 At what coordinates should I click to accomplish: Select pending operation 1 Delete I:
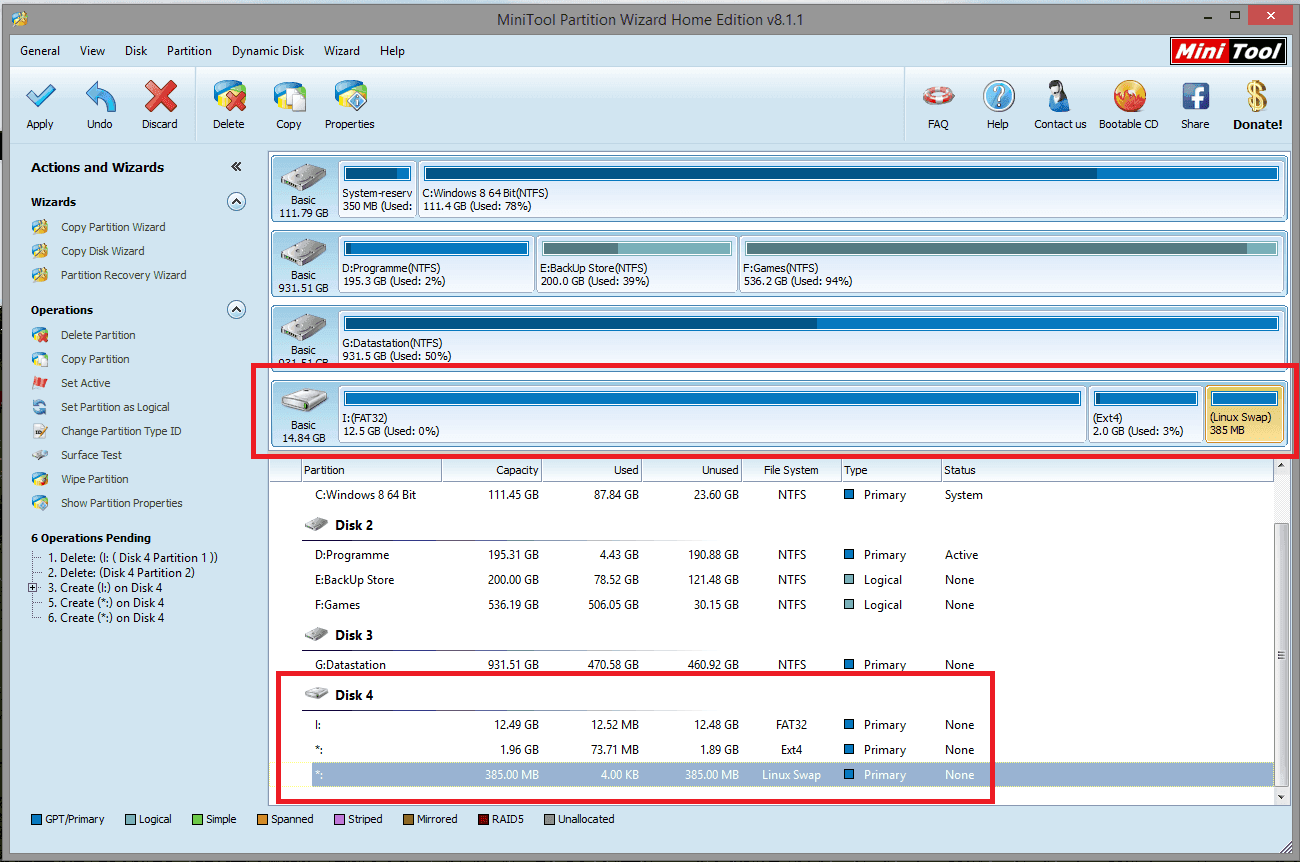coord(132,558)
